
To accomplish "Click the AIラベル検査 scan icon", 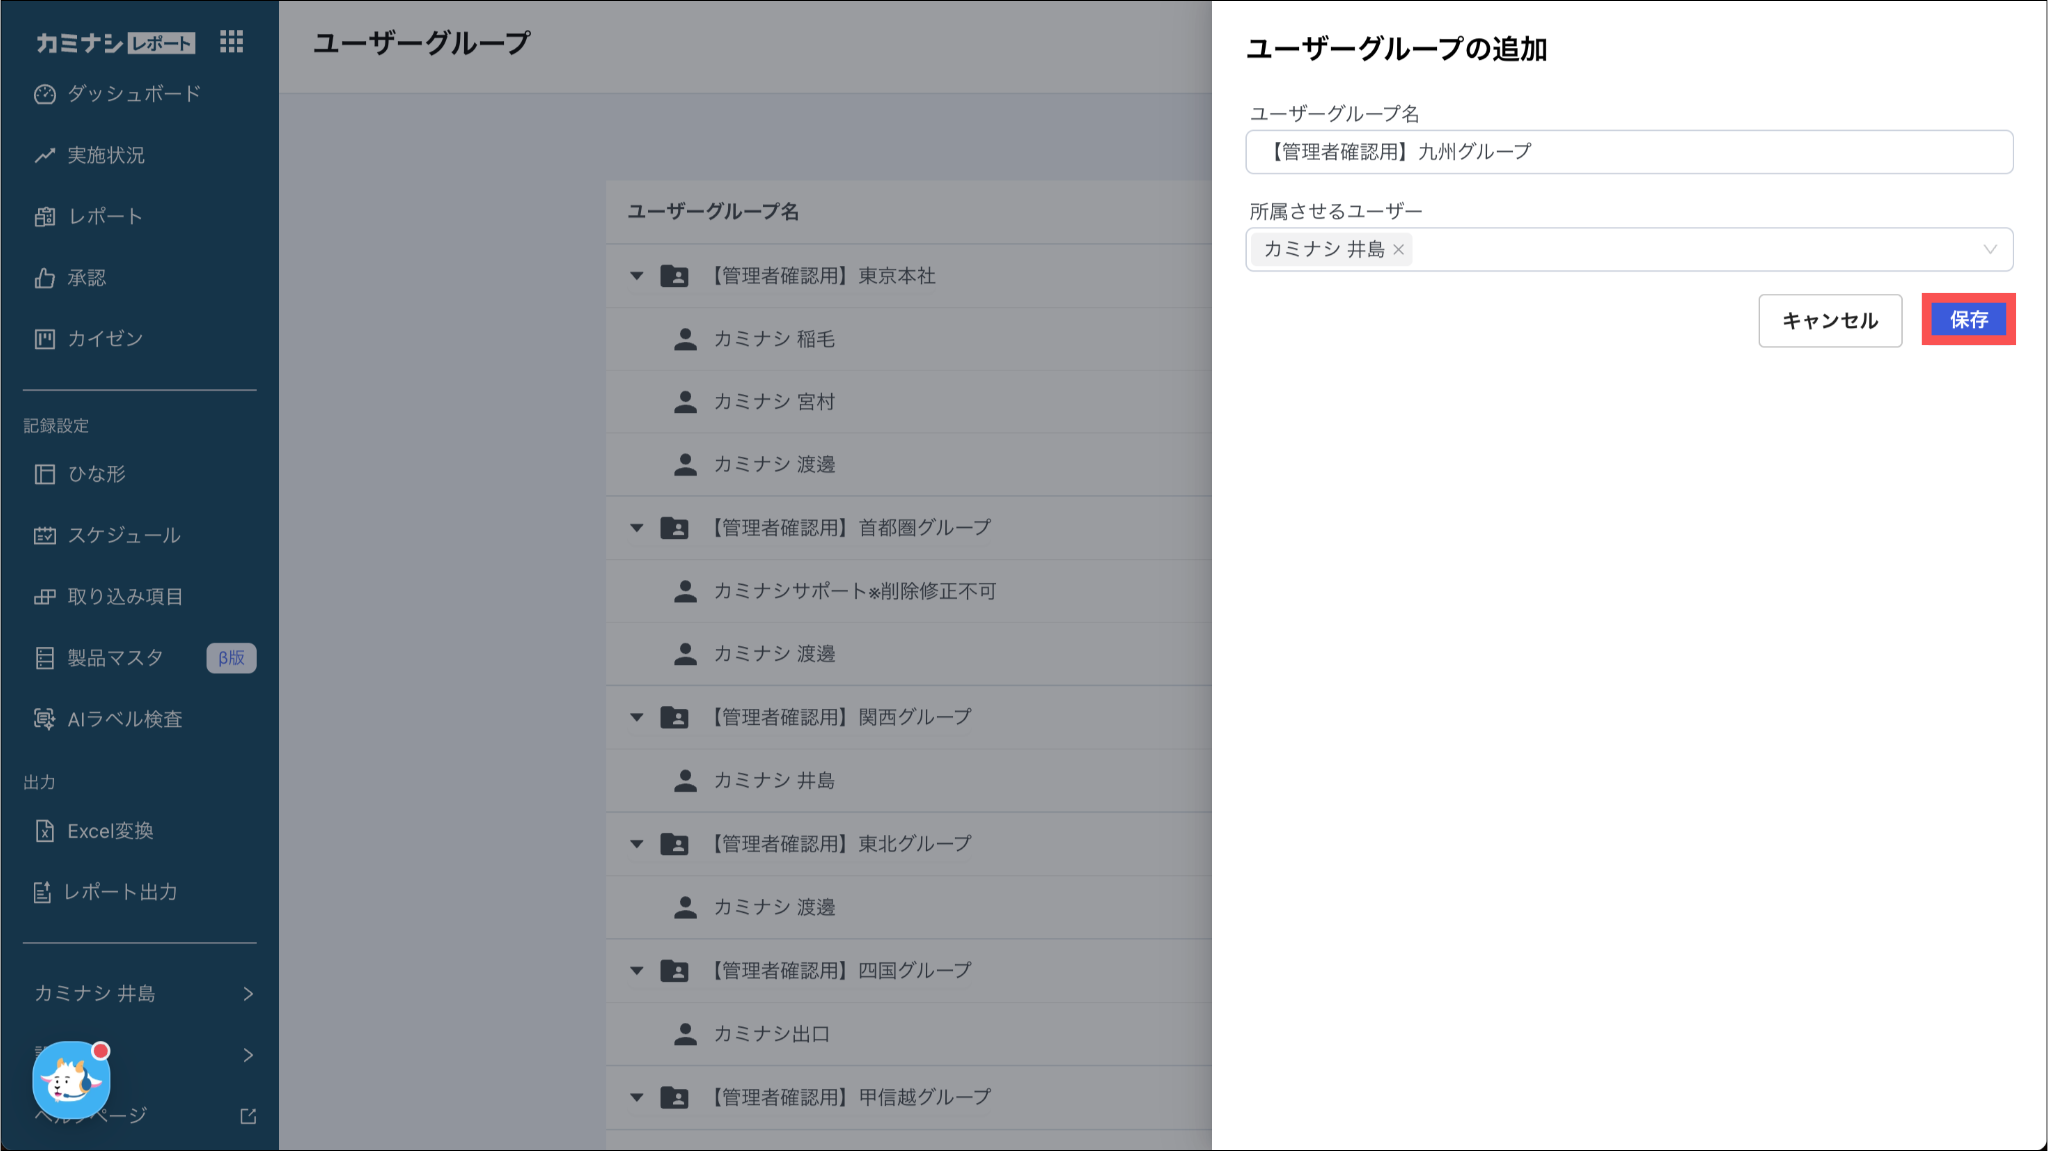I will [x=45, y=719].
